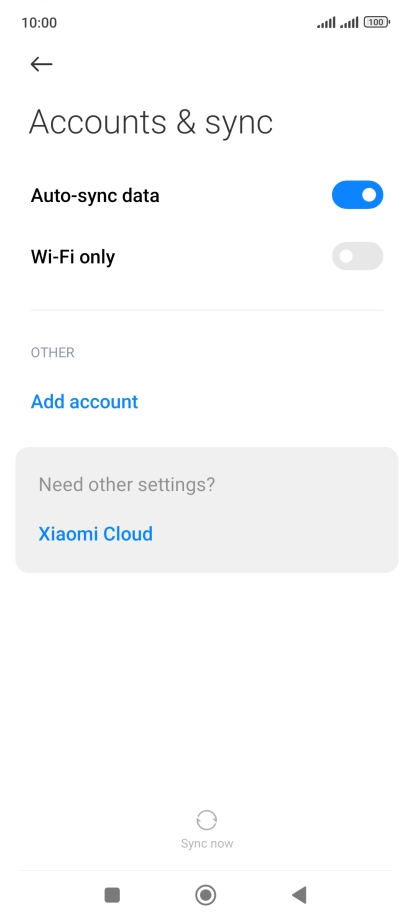
Task: Tap the Sync now text label
Action: point(207,844)
